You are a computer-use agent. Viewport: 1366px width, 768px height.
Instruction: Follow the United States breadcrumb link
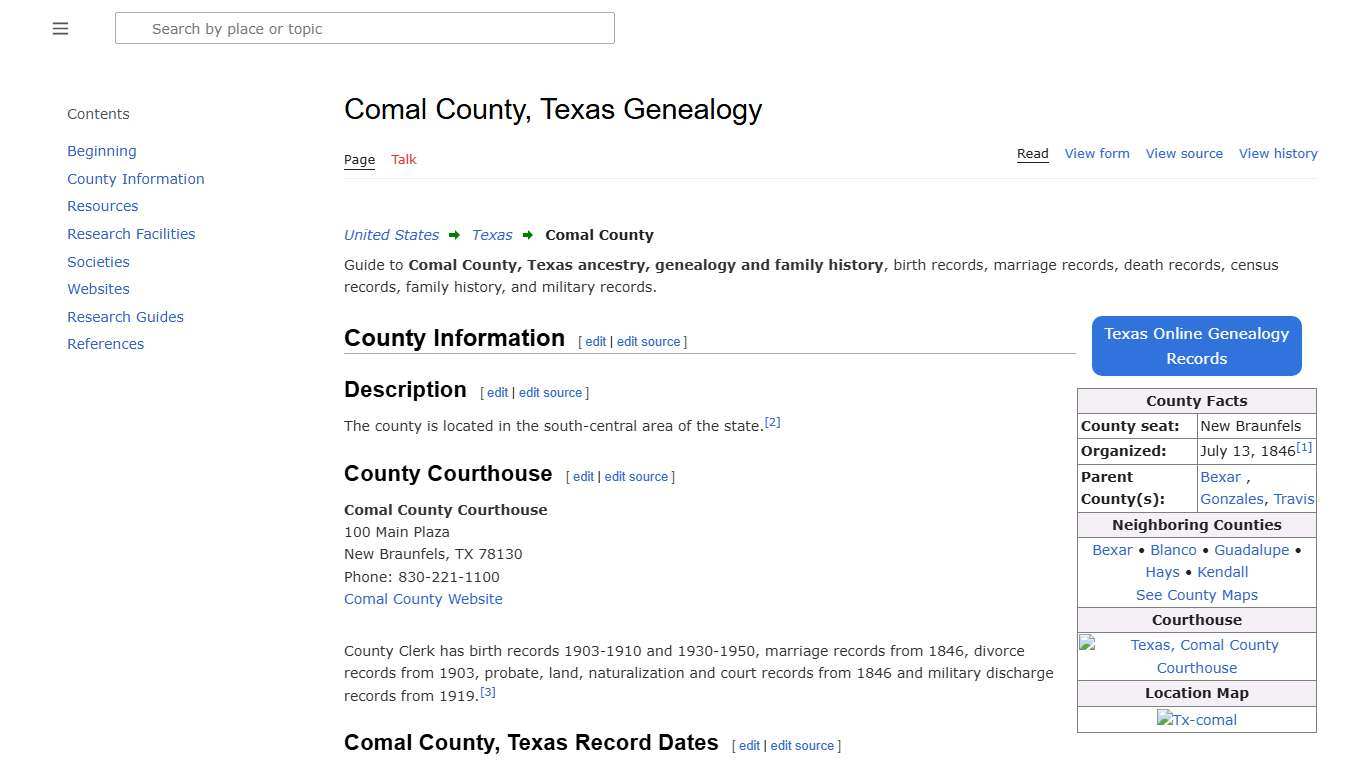coord(391,234)
